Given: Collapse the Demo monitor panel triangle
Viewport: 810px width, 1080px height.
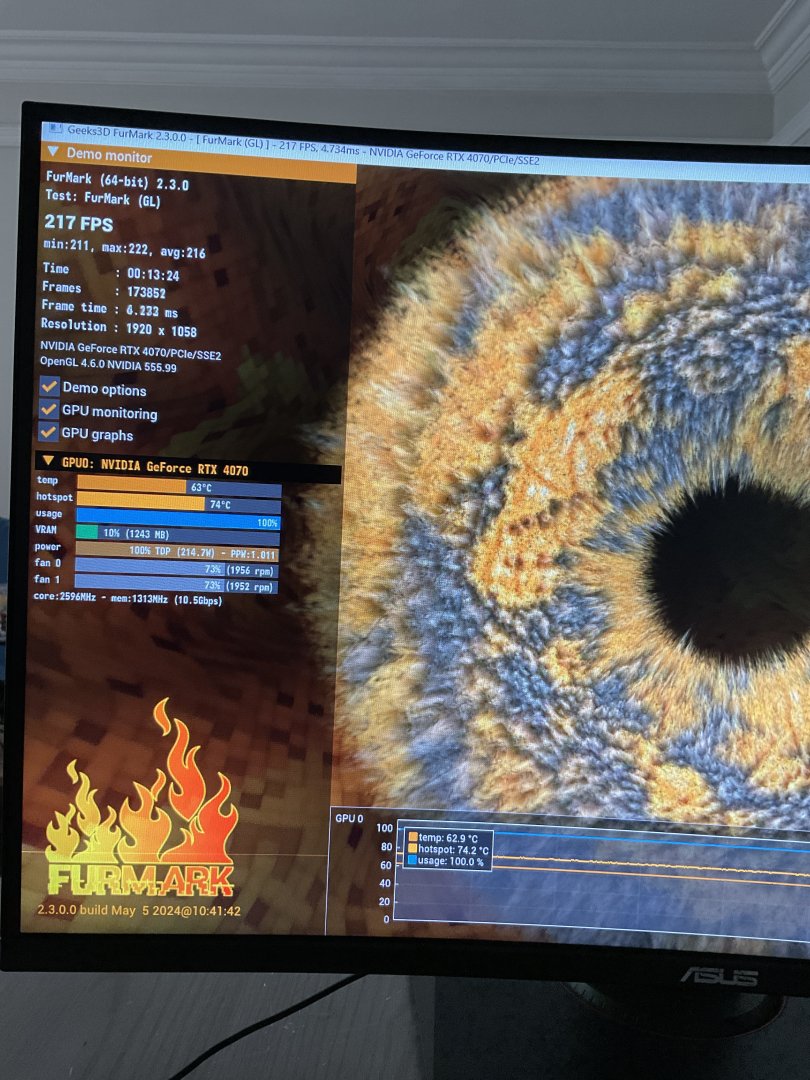Looking at the screenshot, I should pyautogui.click(x=52, y=151).
